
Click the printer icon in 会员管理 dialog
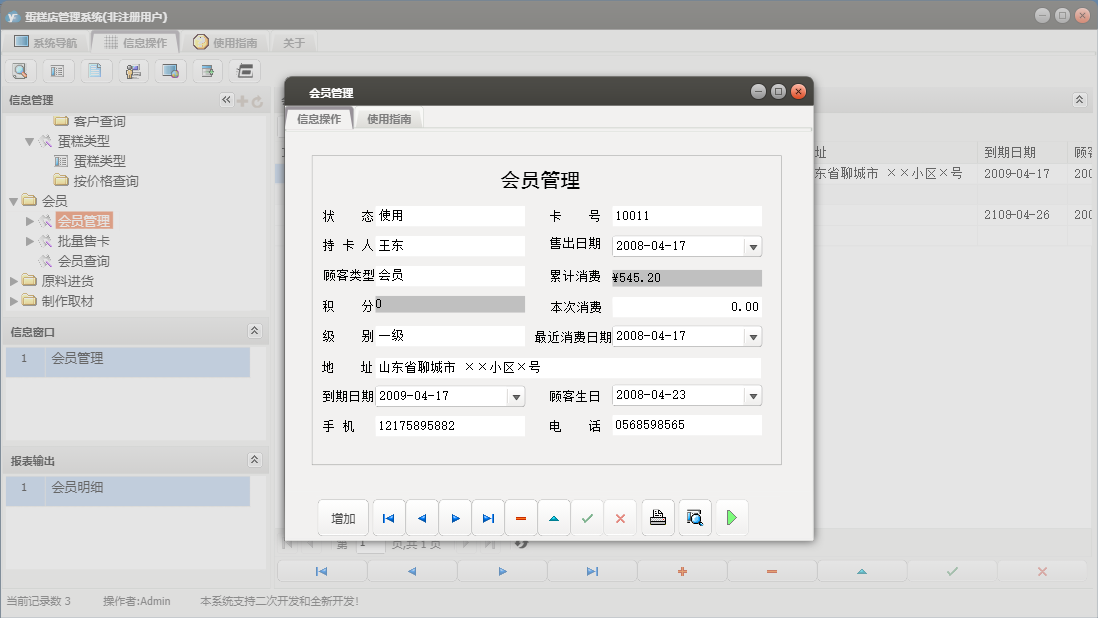tap(657, 517)
